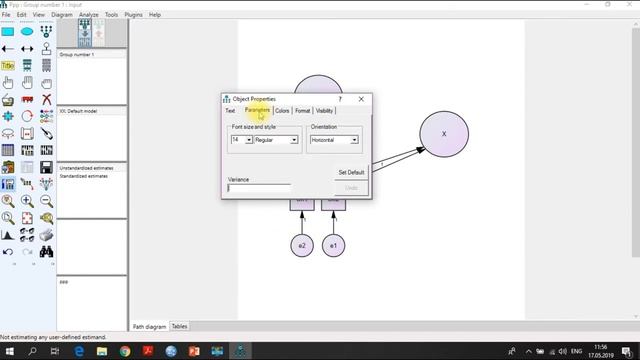Viewport: 640px width, 360px height.
Task: Pick the single-headed path arrow tool
Action: point(8,49)
